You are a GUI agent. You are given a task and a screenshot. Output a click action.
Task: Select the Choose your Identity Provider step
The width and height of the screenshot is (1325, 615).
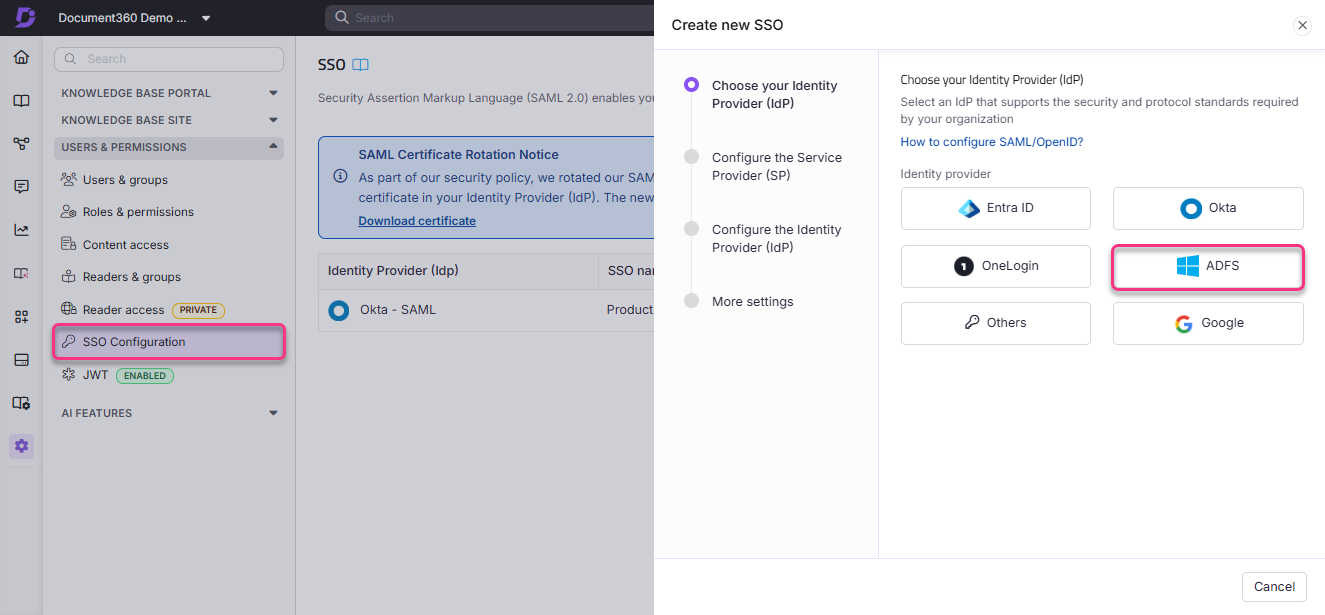pyautogui.click(x=773, y=94)
